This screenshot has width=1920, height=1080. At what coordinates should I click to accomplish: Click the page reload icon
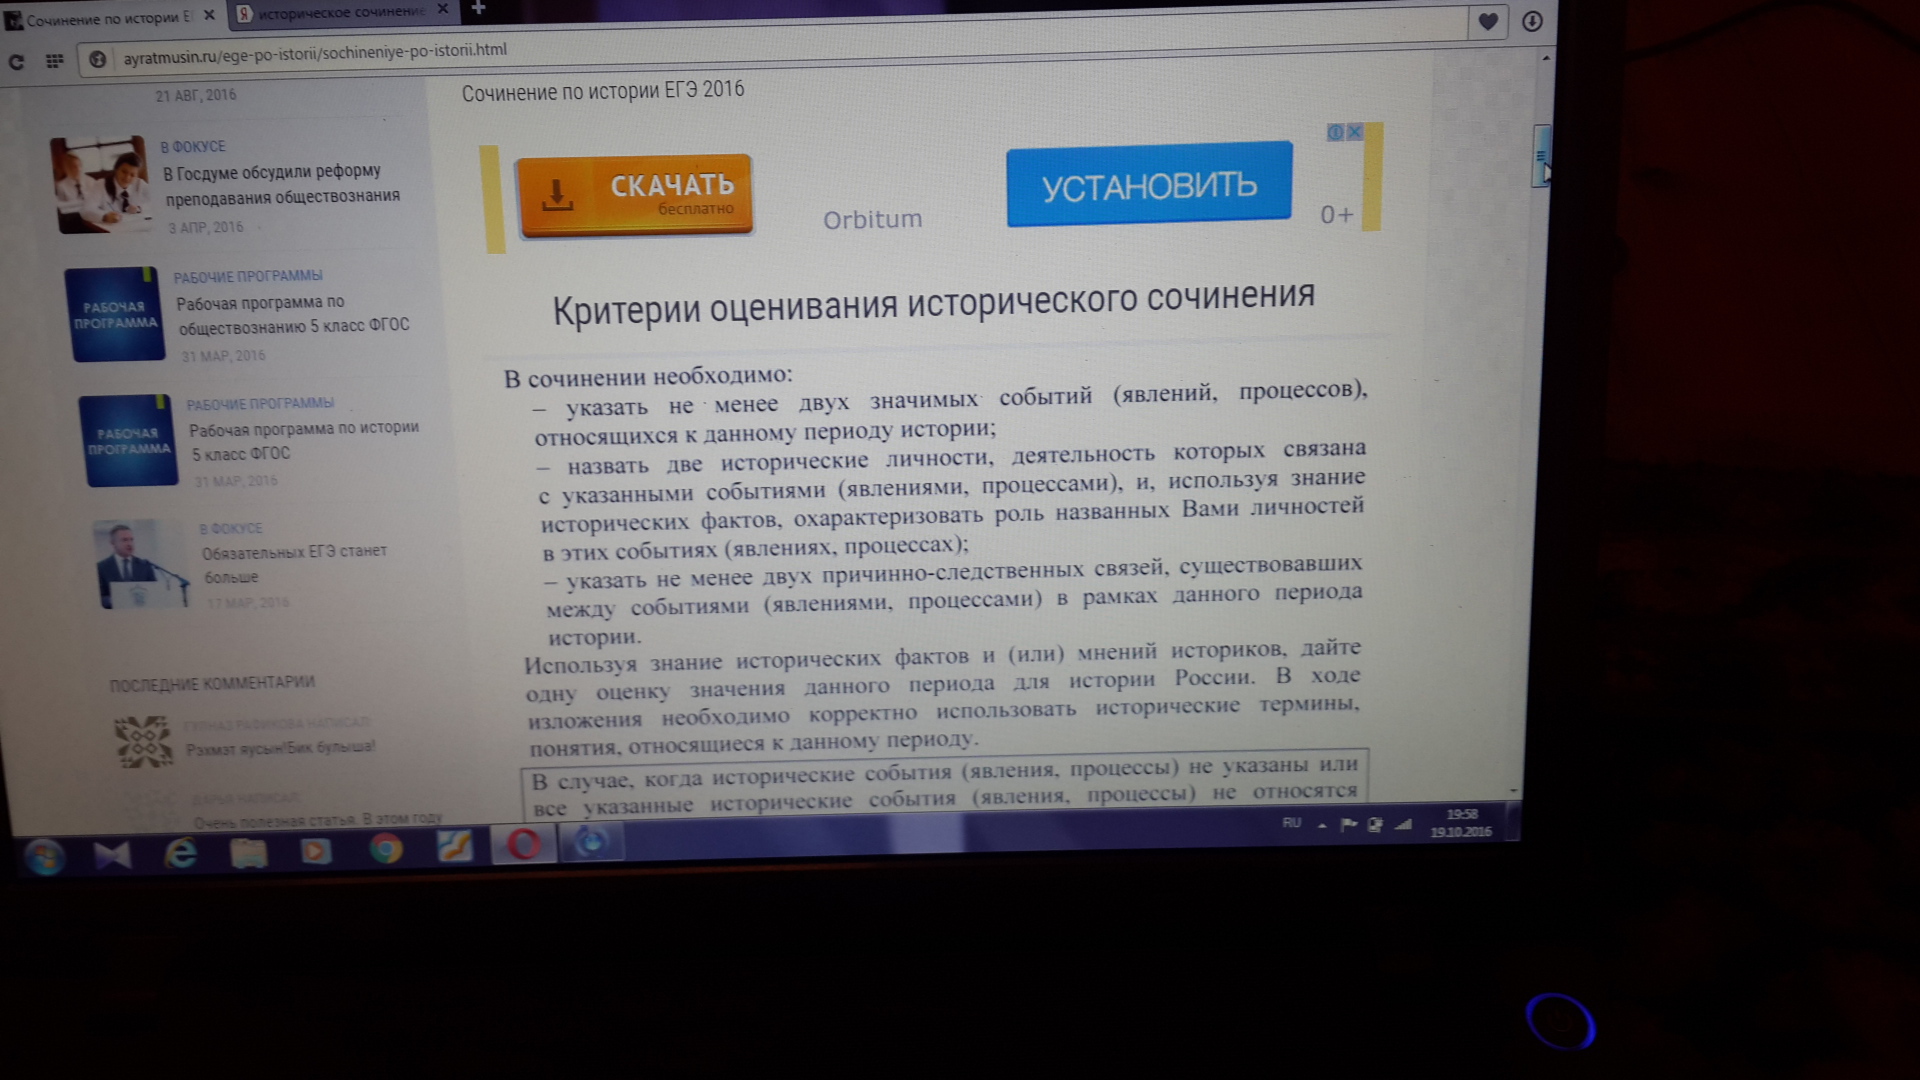(x=16, y=61)
